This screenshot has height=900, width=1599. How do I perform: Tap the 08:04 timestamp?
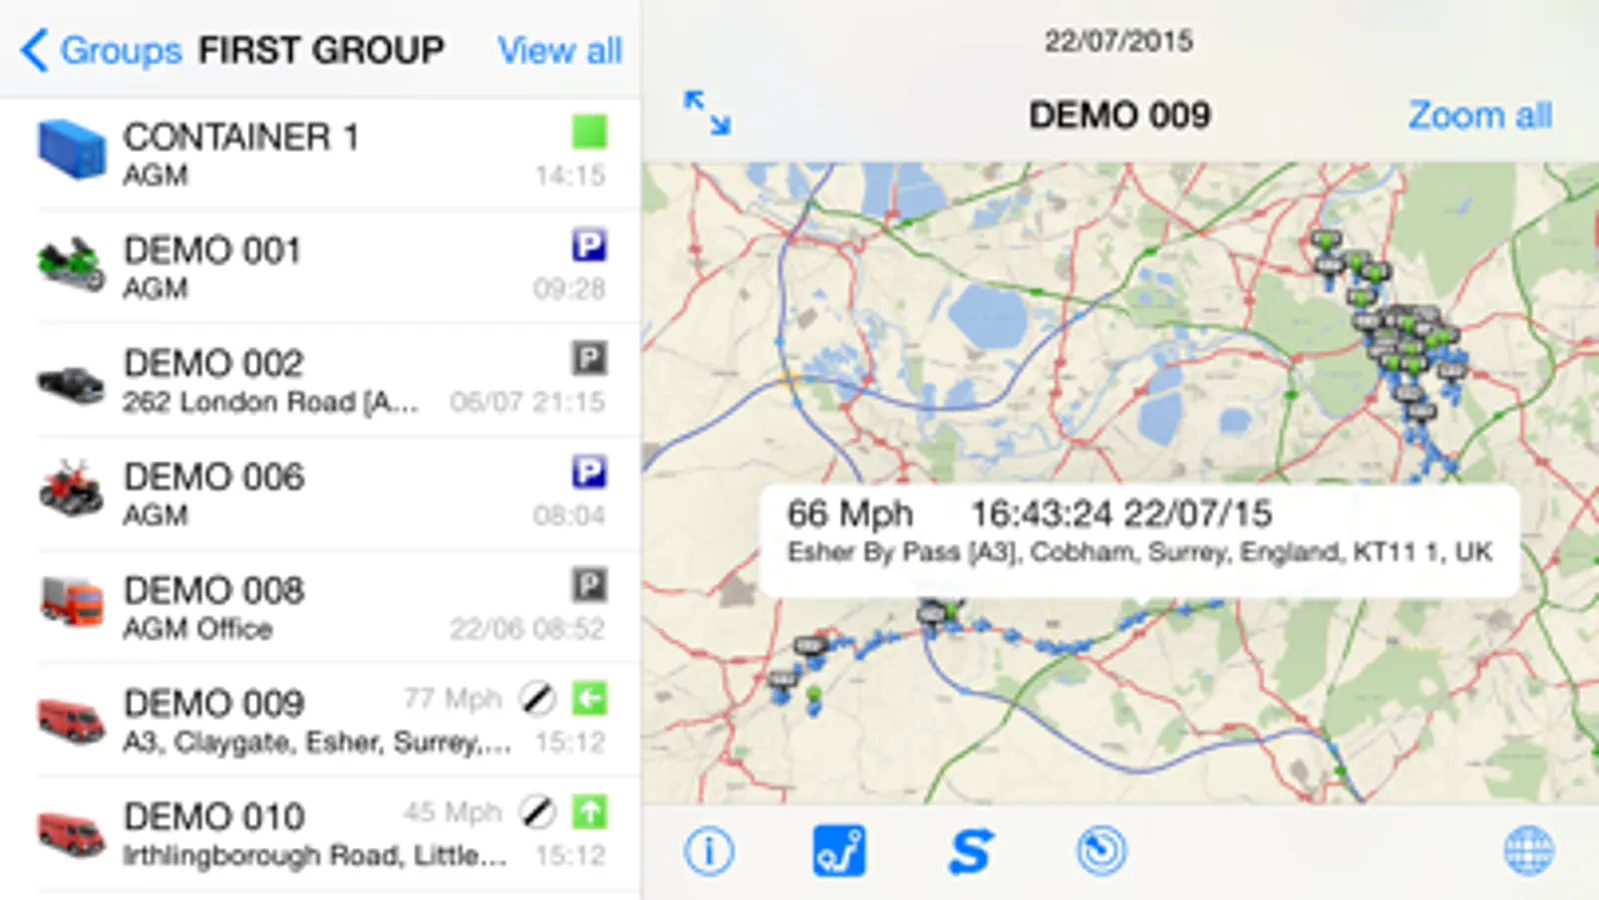569,516
